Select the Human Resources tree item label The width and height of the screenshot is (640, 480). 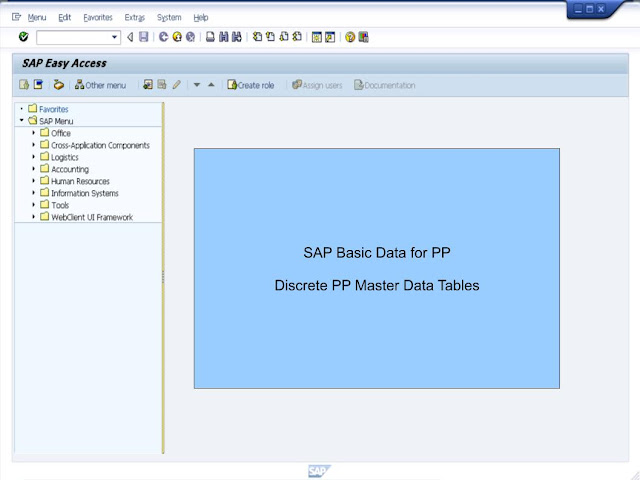coord(80,181)
